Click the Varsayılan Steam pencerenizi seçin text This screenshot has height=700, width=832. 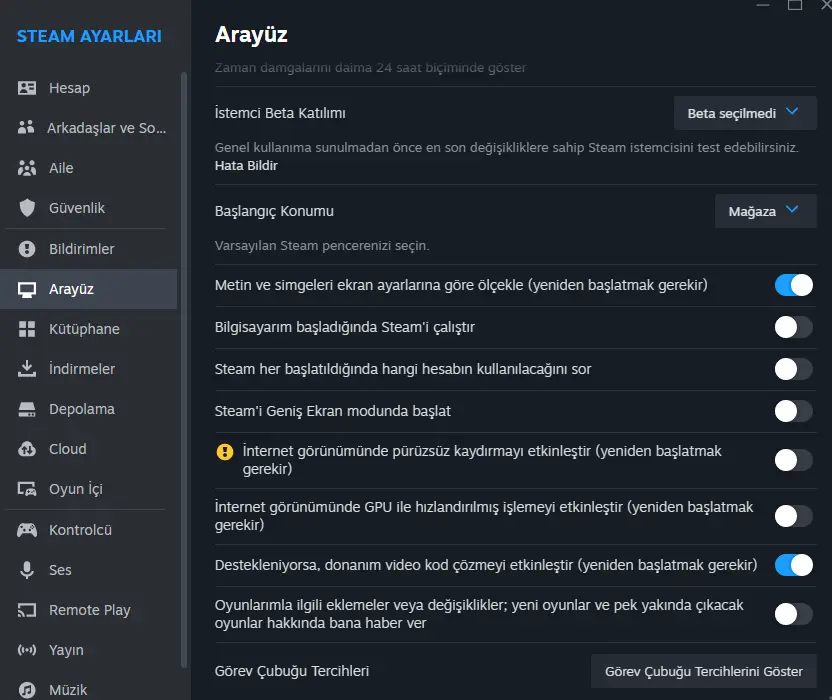tap(322, 246)
